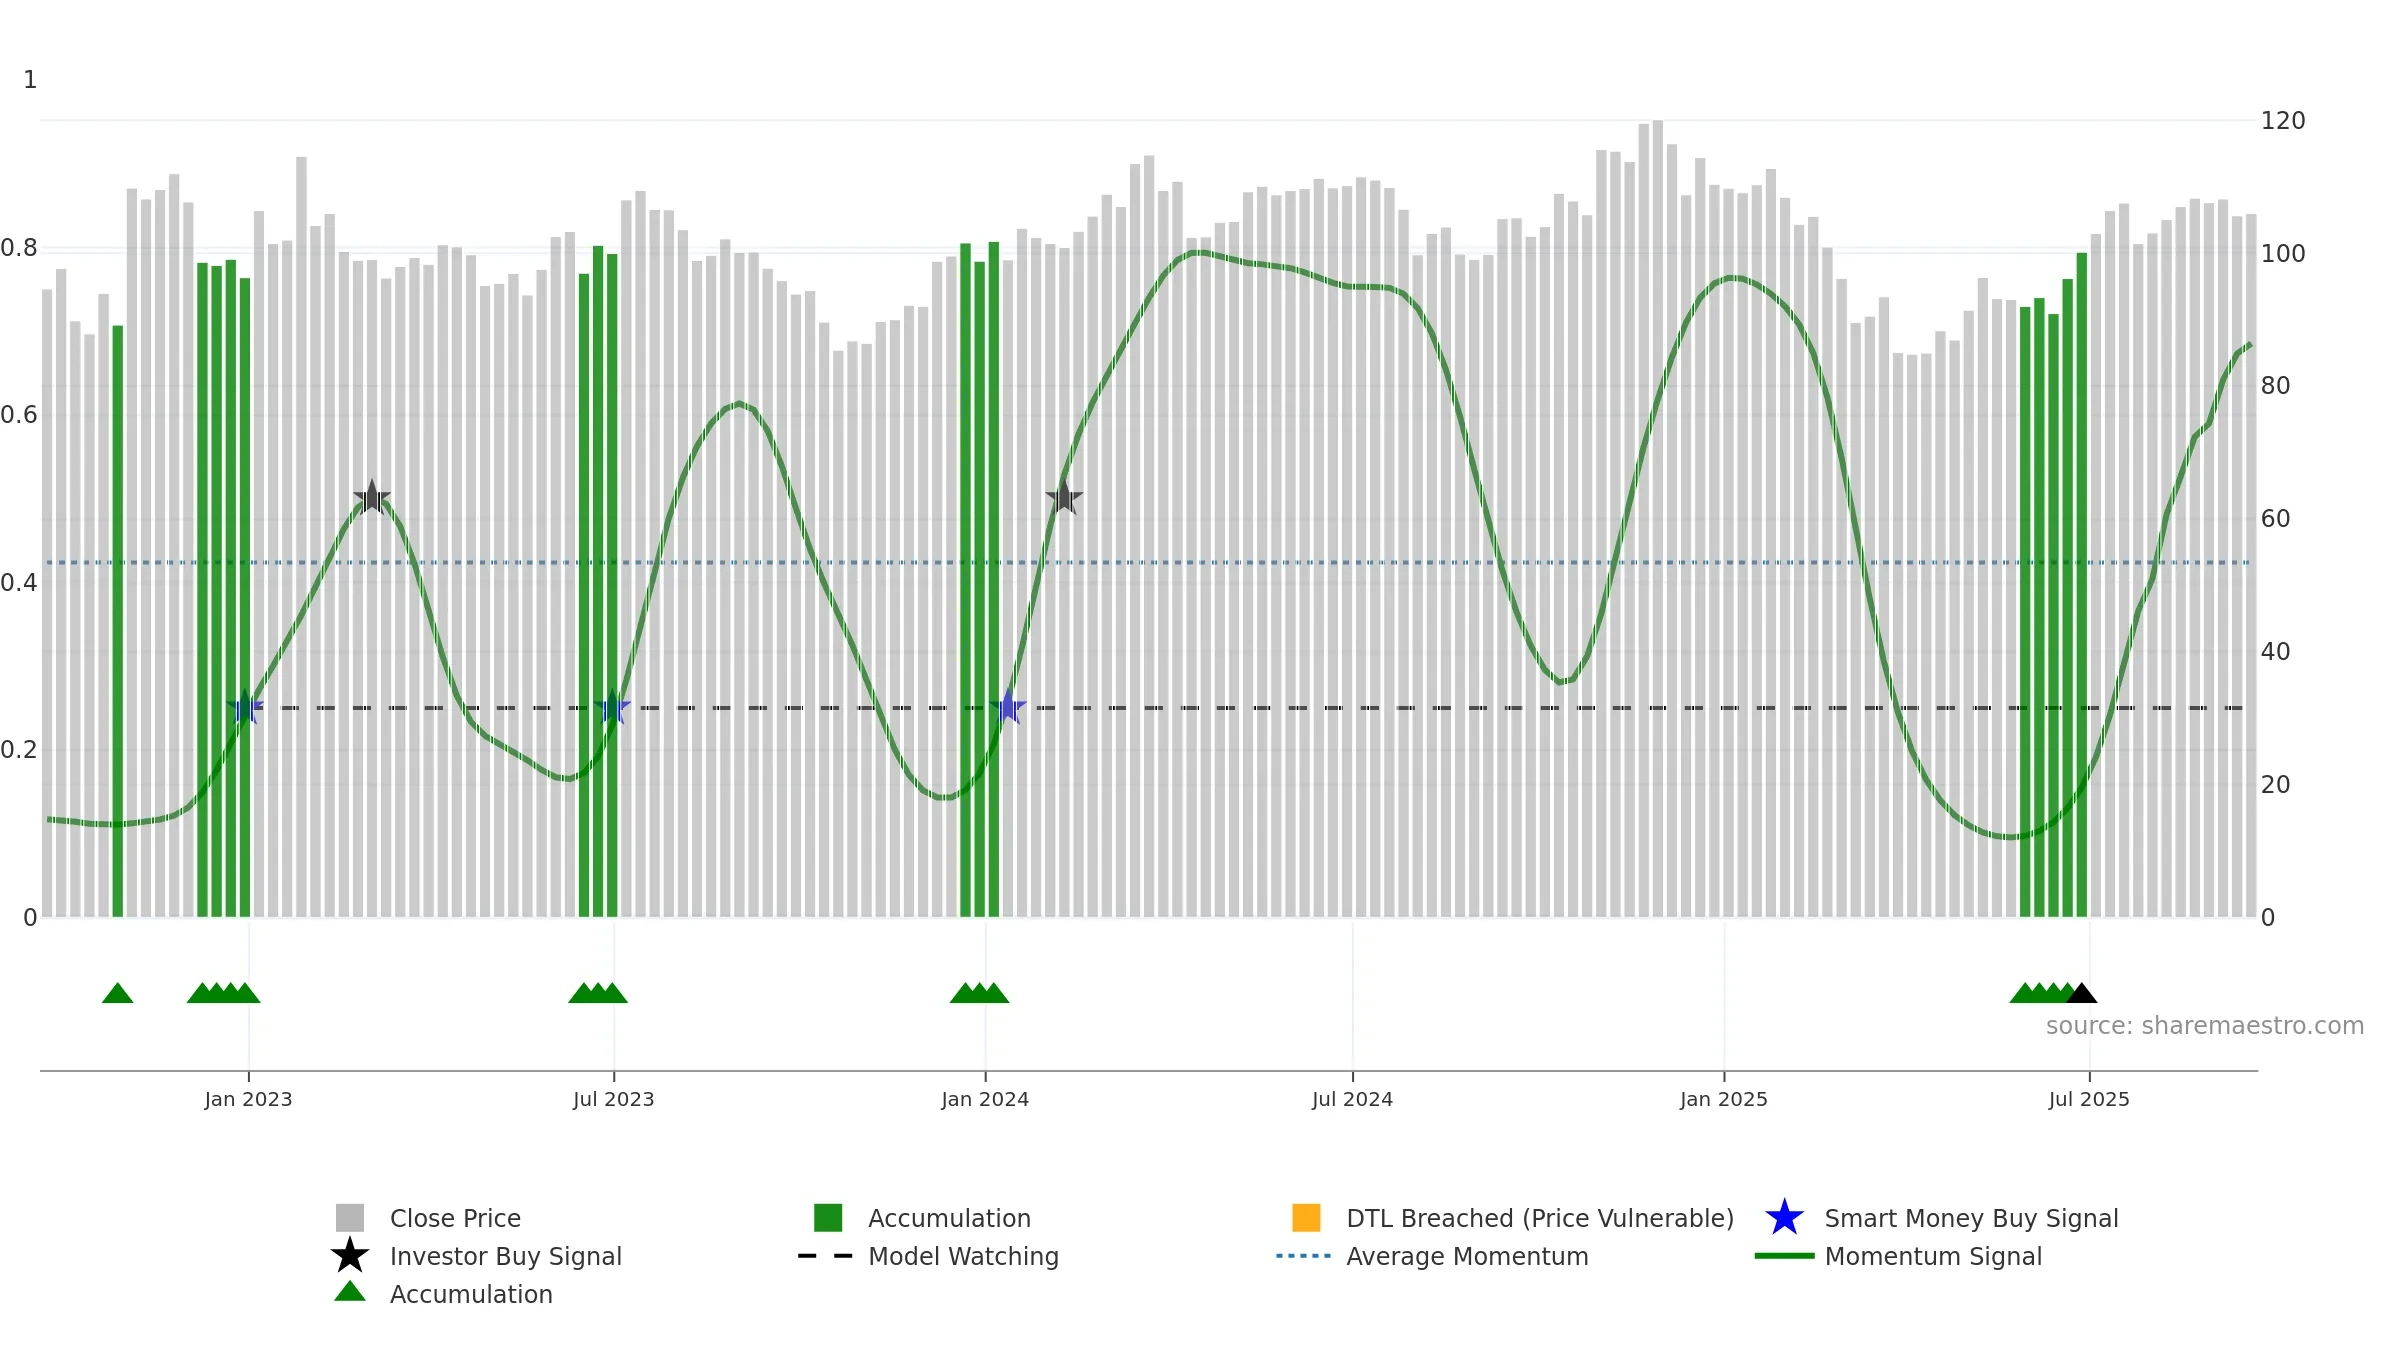Click the Investor Buy Signal legend text
2400x1350 pixels.
[x=506, y=1256]
